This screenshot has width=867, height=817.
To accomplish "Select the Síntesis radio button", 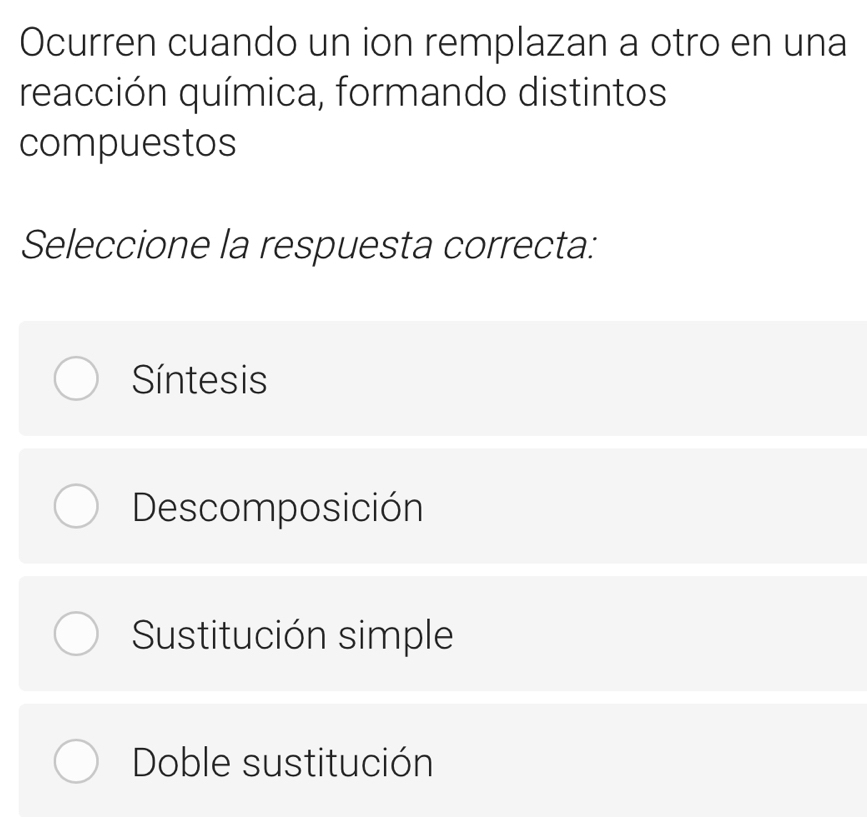I will click(76, 379).
